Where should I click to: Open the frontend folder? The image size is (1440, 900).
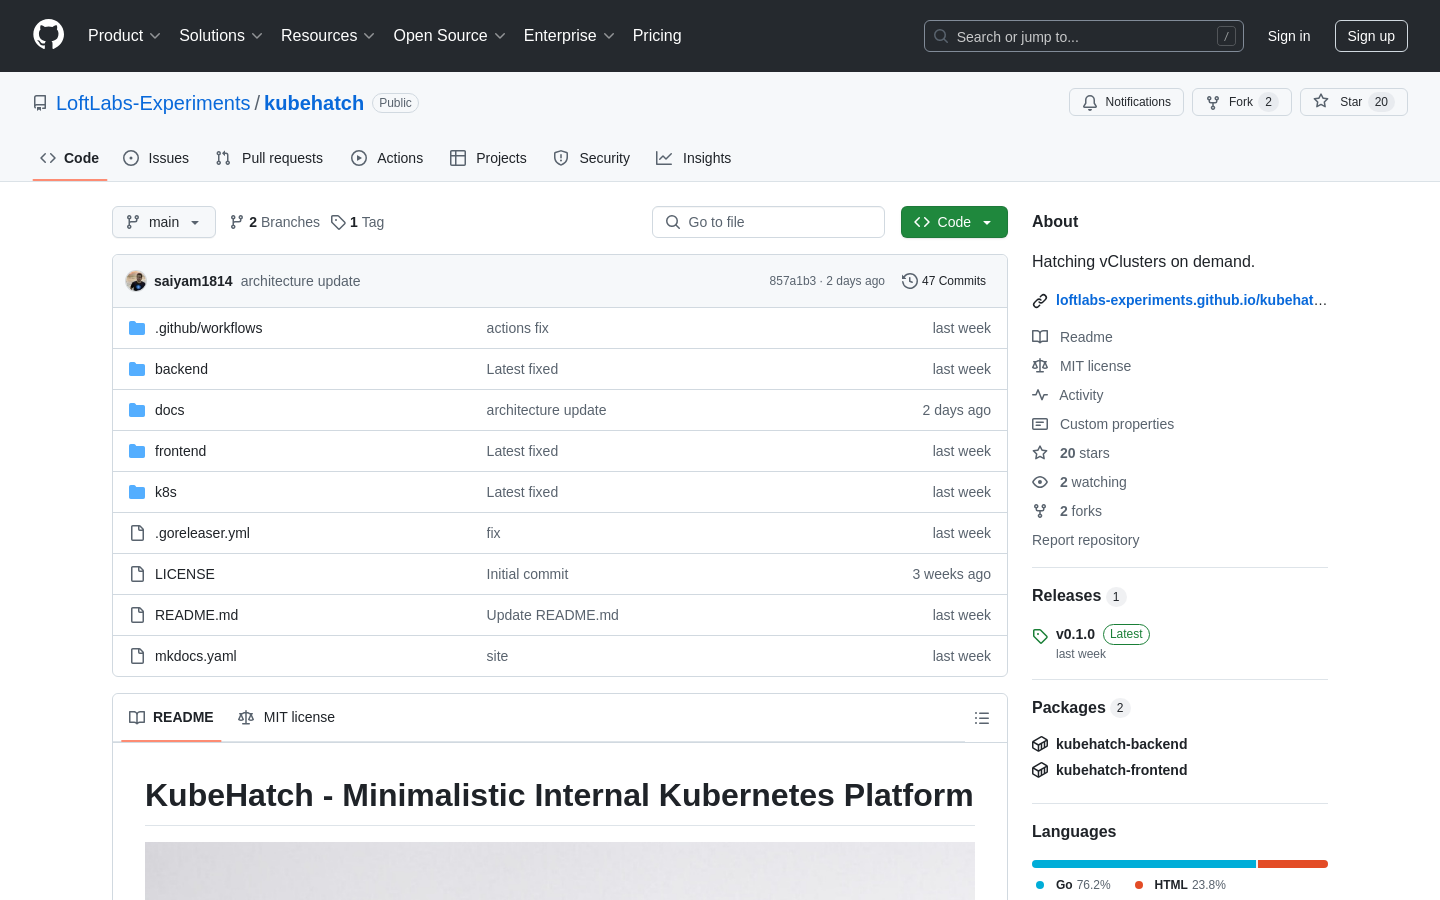(180, 451)
